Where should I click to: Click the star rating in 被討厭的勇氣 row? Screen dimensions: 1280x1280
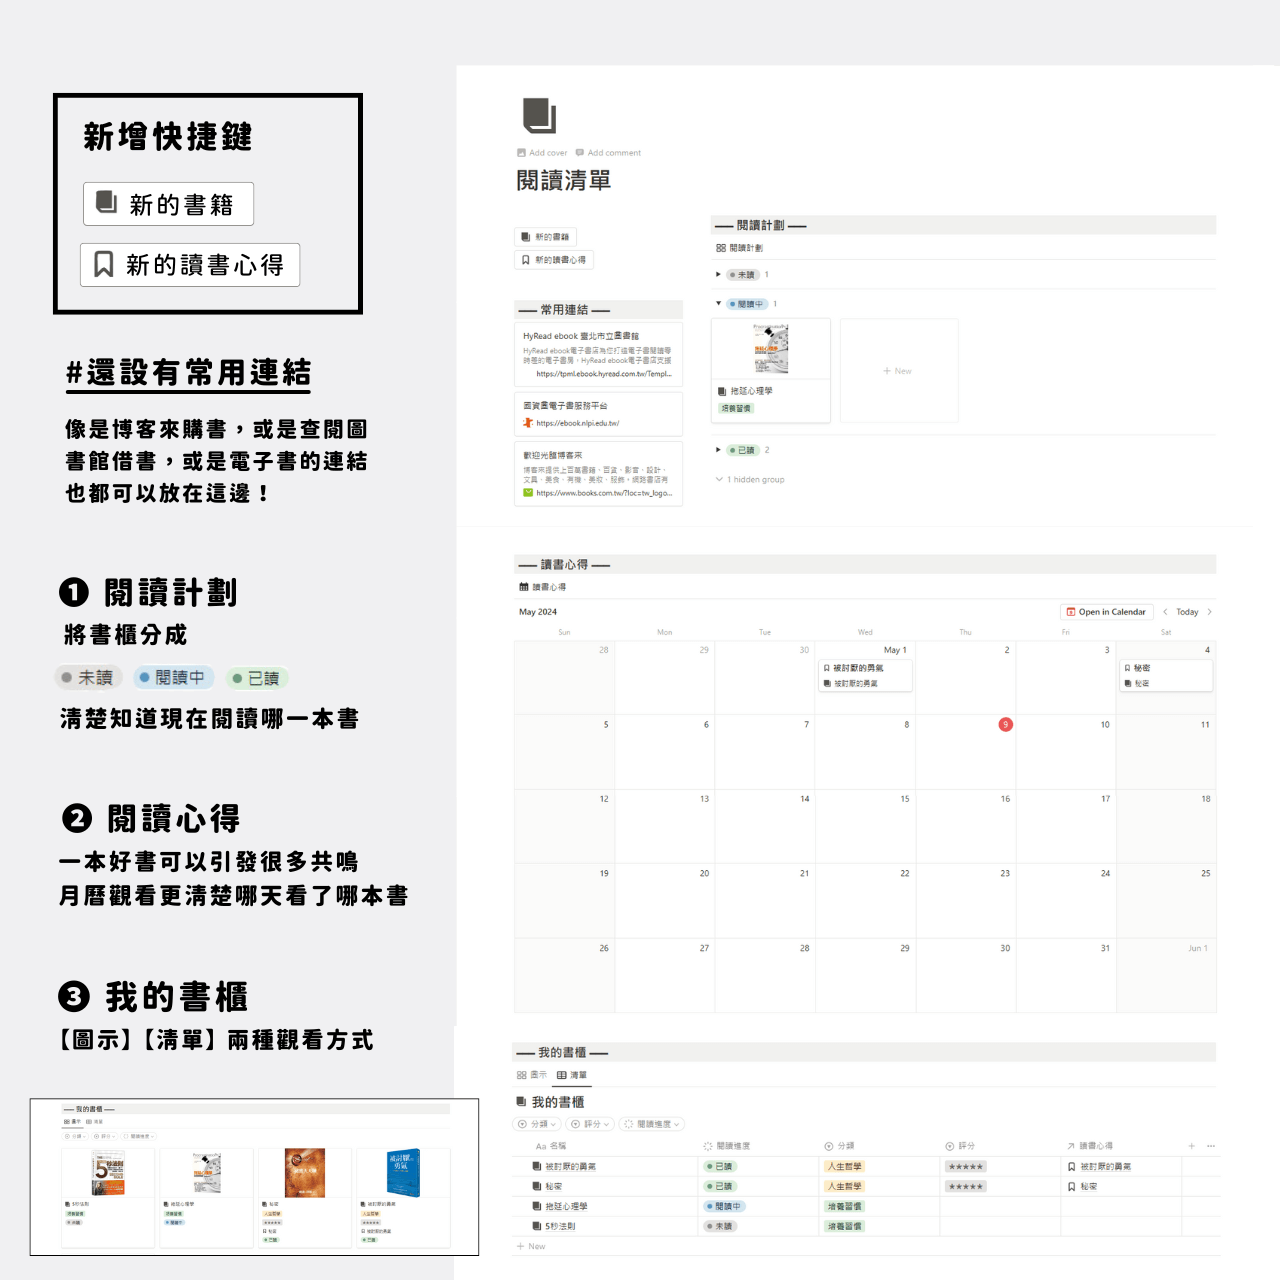click(x=966, y=1167)
